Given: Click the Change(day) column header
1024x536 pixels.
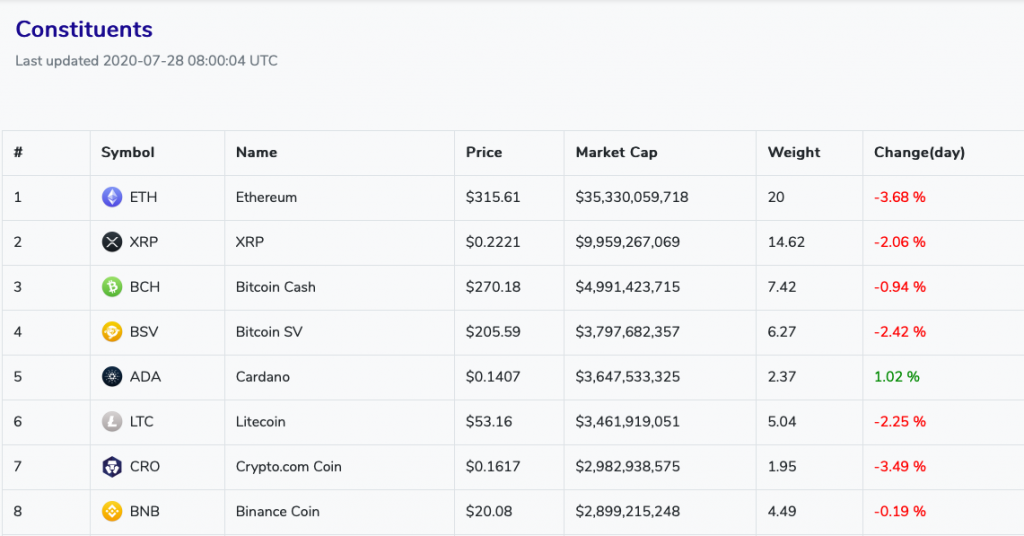Looking at the screenshot, I should (x=919, y=153).
